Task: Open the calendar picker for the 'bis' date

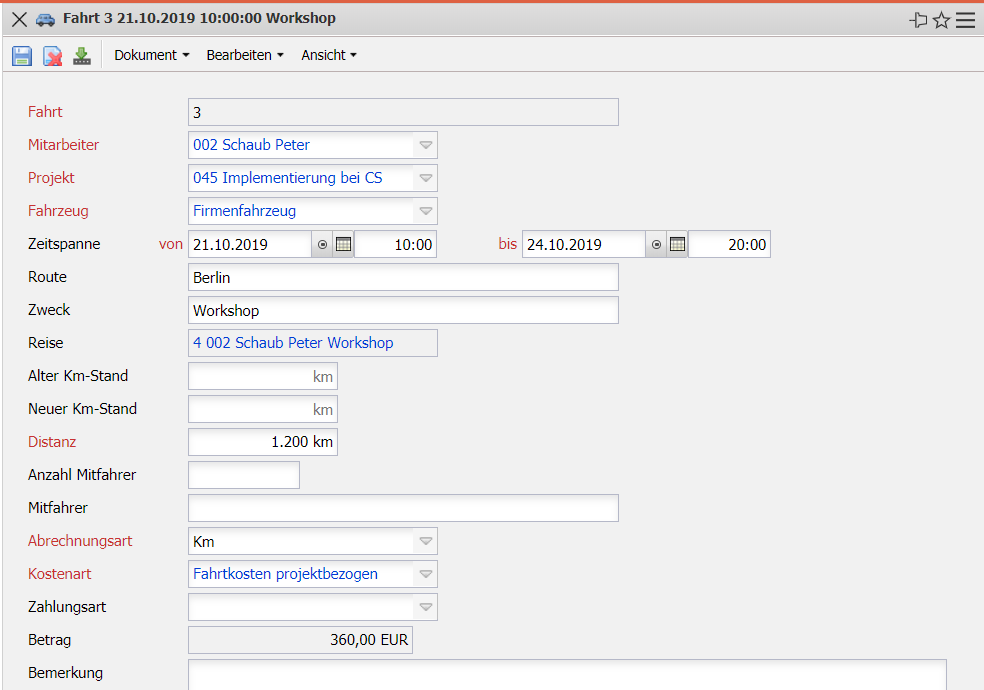Action: 677,244
